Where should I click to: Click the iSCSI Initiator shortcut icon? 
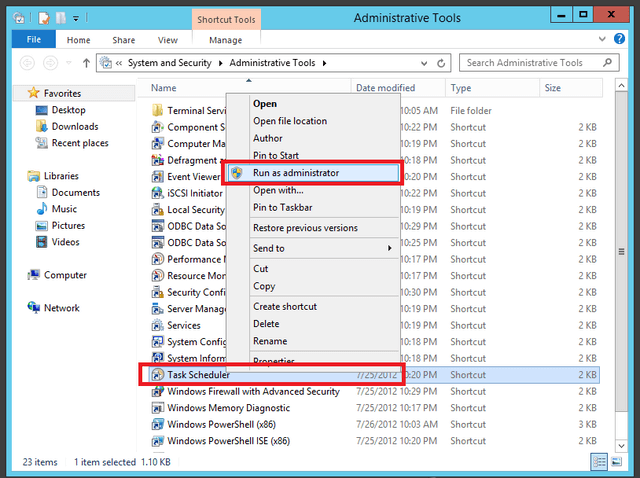158,193
